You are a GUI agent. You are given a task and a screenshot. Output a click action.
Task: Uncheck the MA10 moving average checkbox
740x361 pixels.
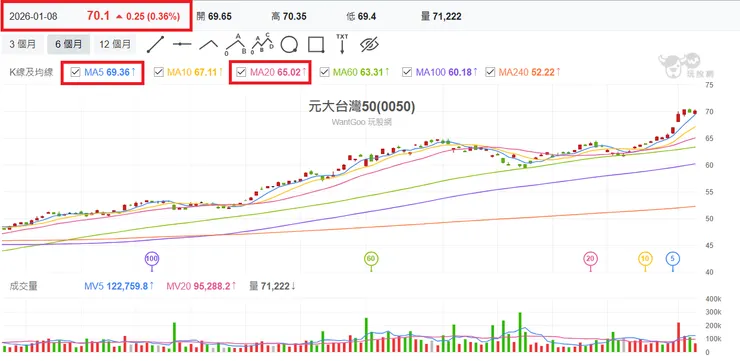pyautogui.click(x=159, y=72)
